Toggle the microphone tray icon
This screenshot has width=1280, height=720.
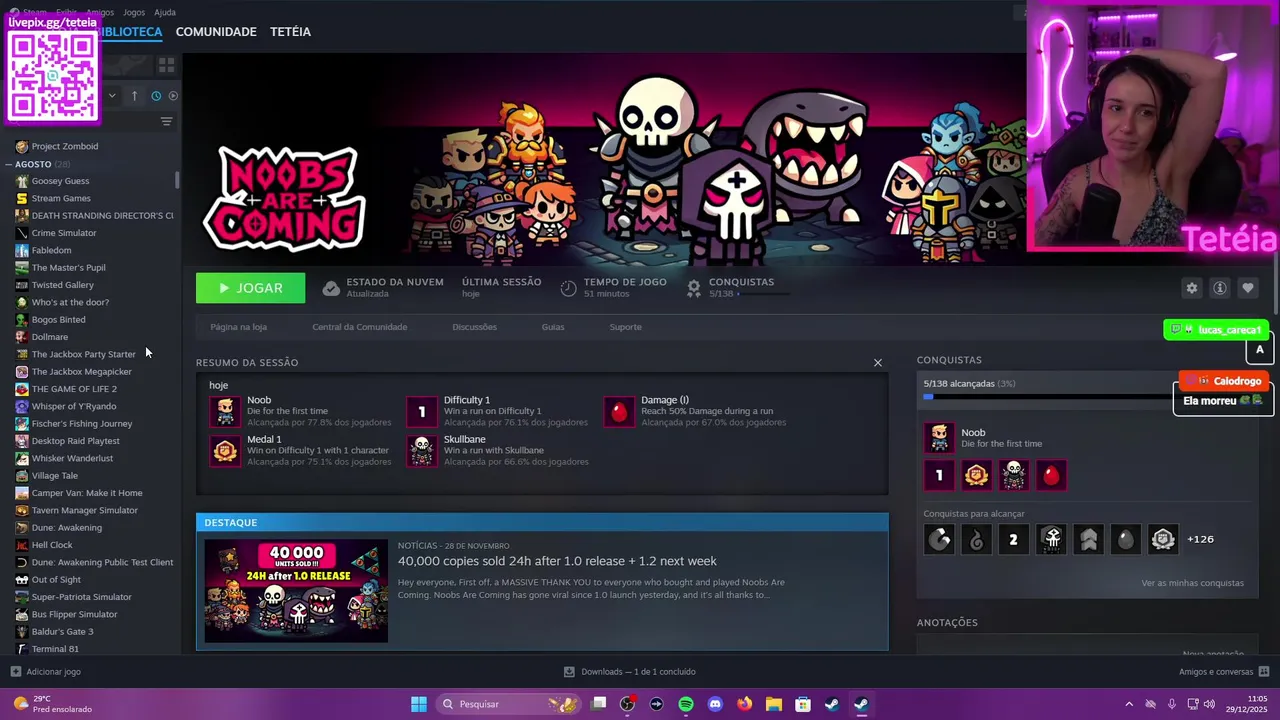click(x=1172, y=704)
